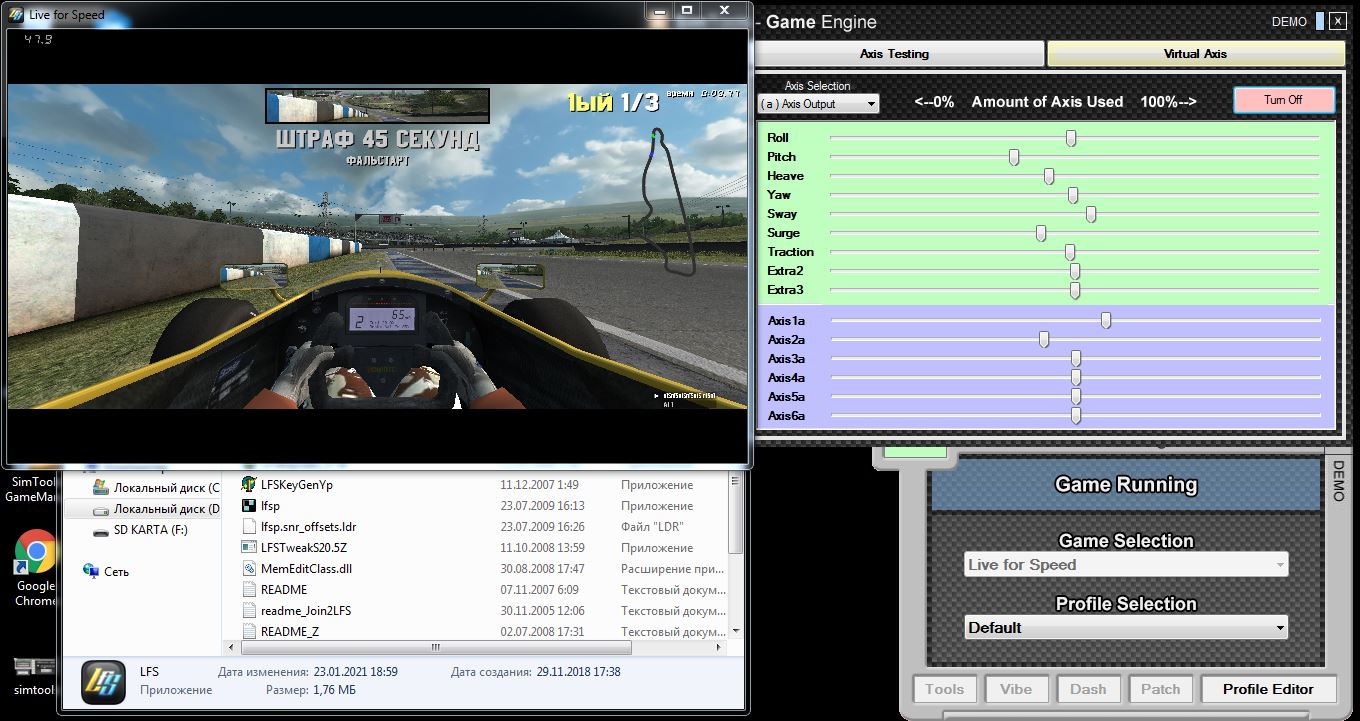Open the Dash tab
Image resolution: width=1360 pixels, height=721 pixels.
[1088, 689]
